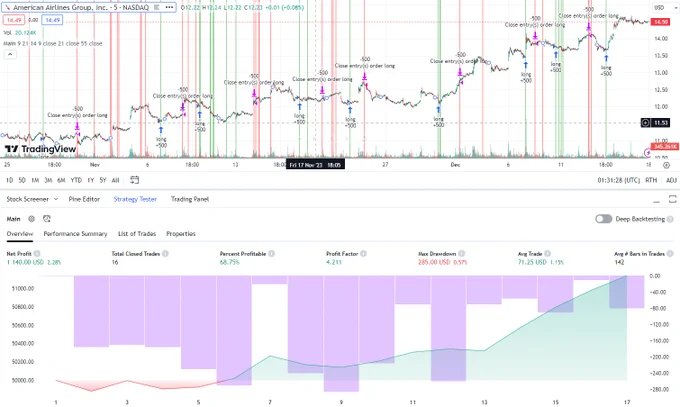Click info icon beside Avg # Bars in Trades
This screenshot has height=407, width=680.
670,253
